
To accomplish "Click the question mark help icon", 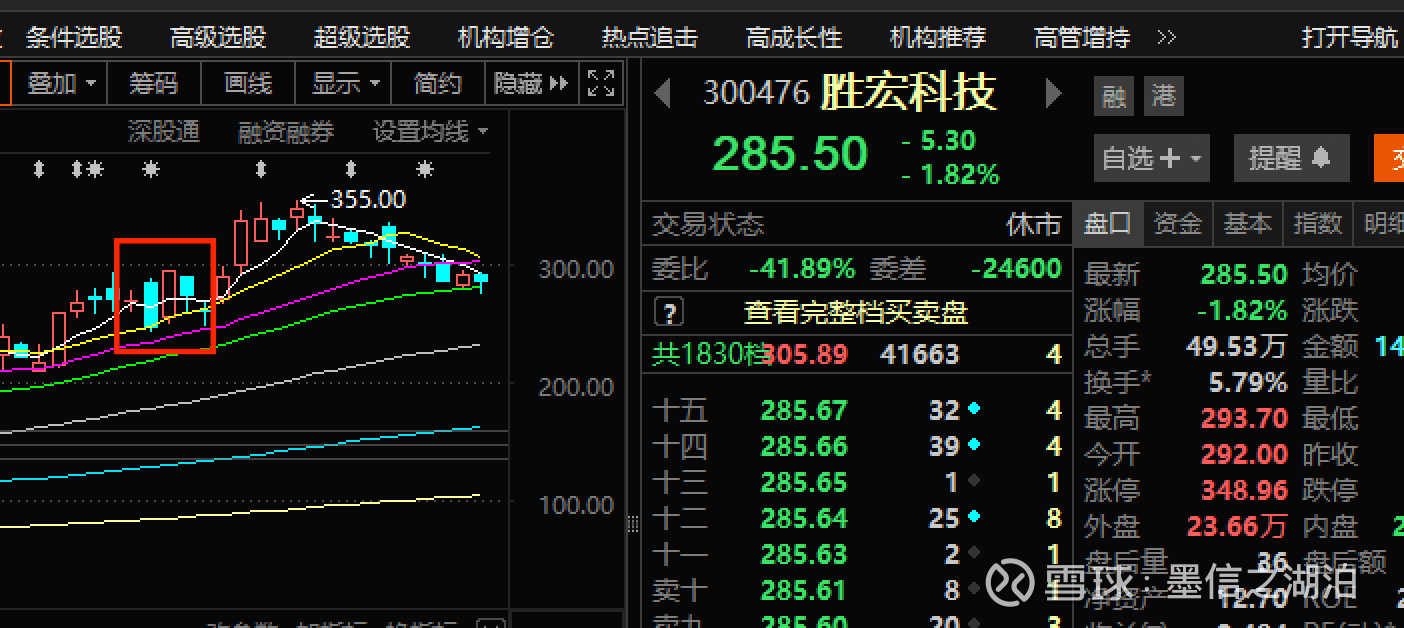I will [x=668, y=312].
